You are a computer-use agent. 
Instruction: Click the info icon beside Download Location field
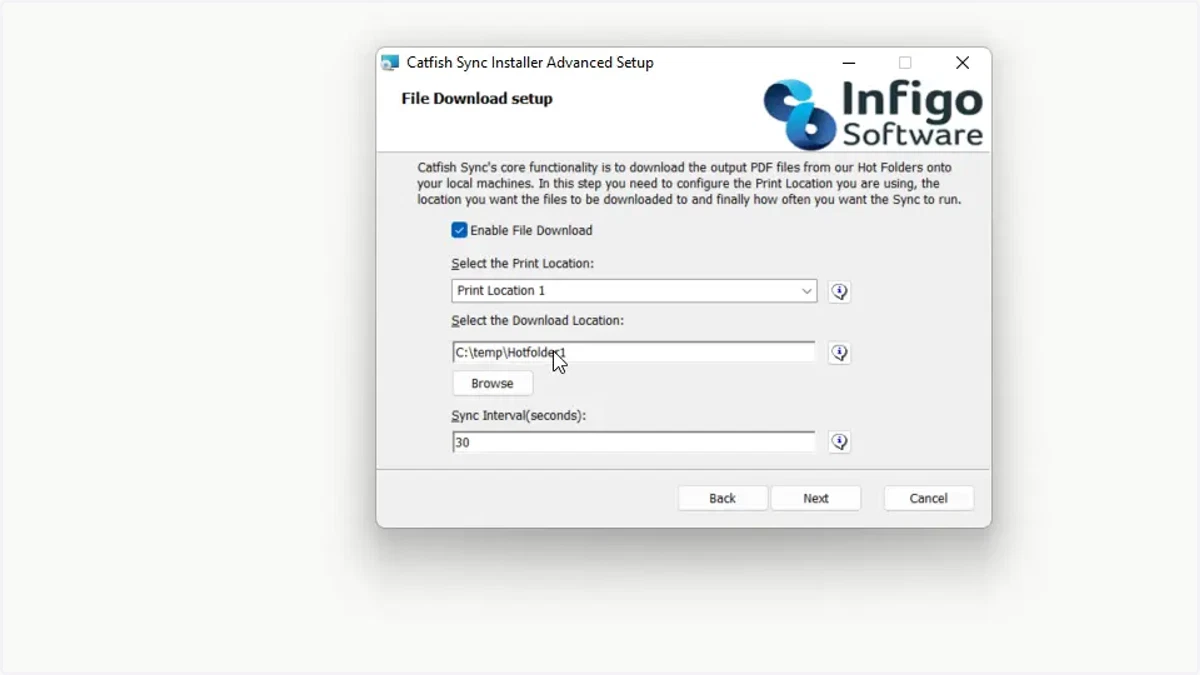coord(839,353)
